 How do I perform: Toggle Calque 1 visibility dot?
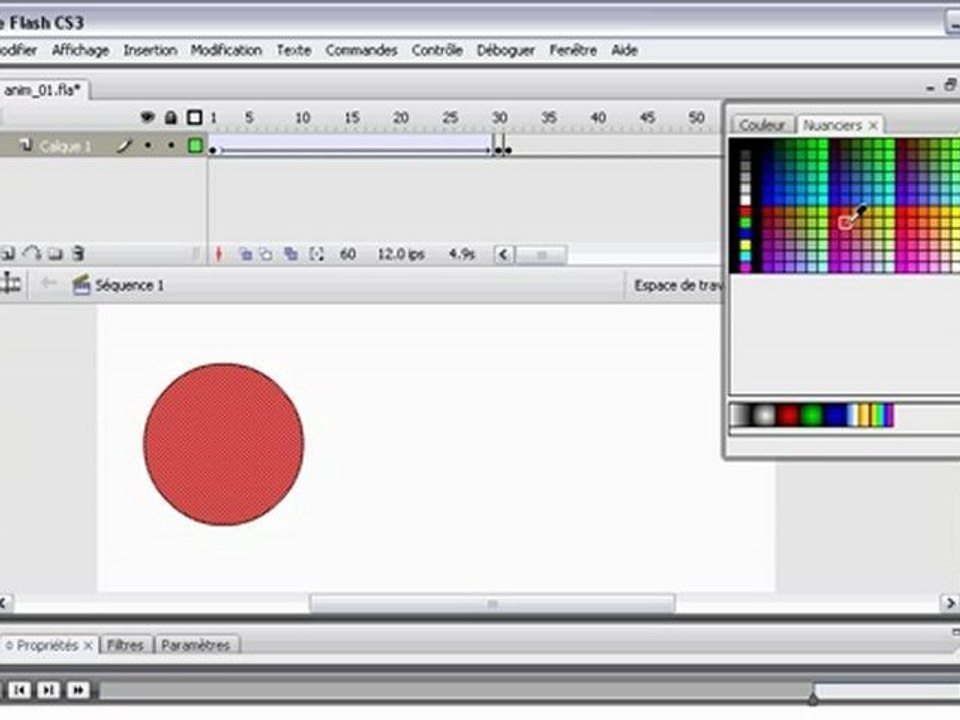coord(148,146)
